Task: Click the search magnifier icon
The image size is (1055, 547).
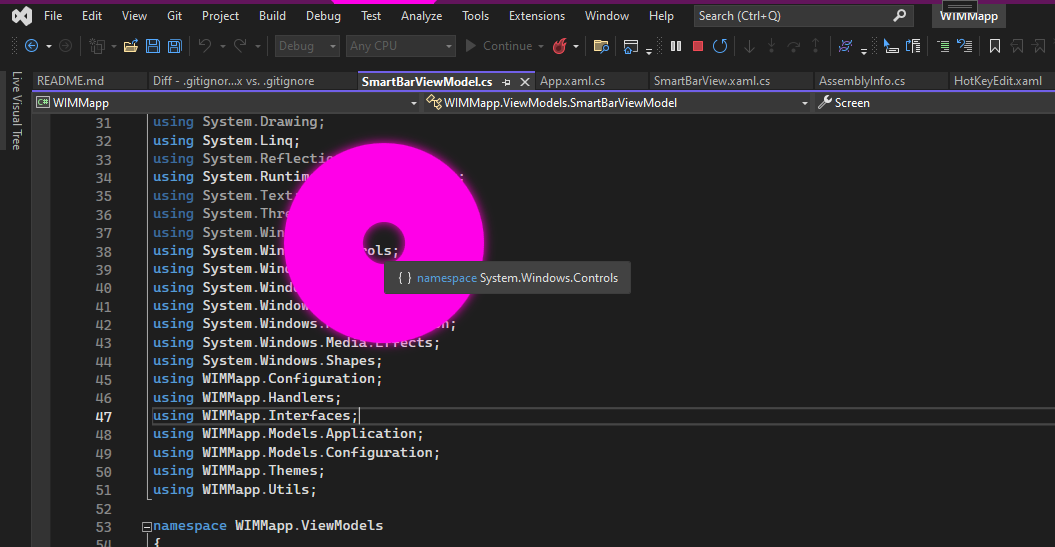Action: point(900,15)
